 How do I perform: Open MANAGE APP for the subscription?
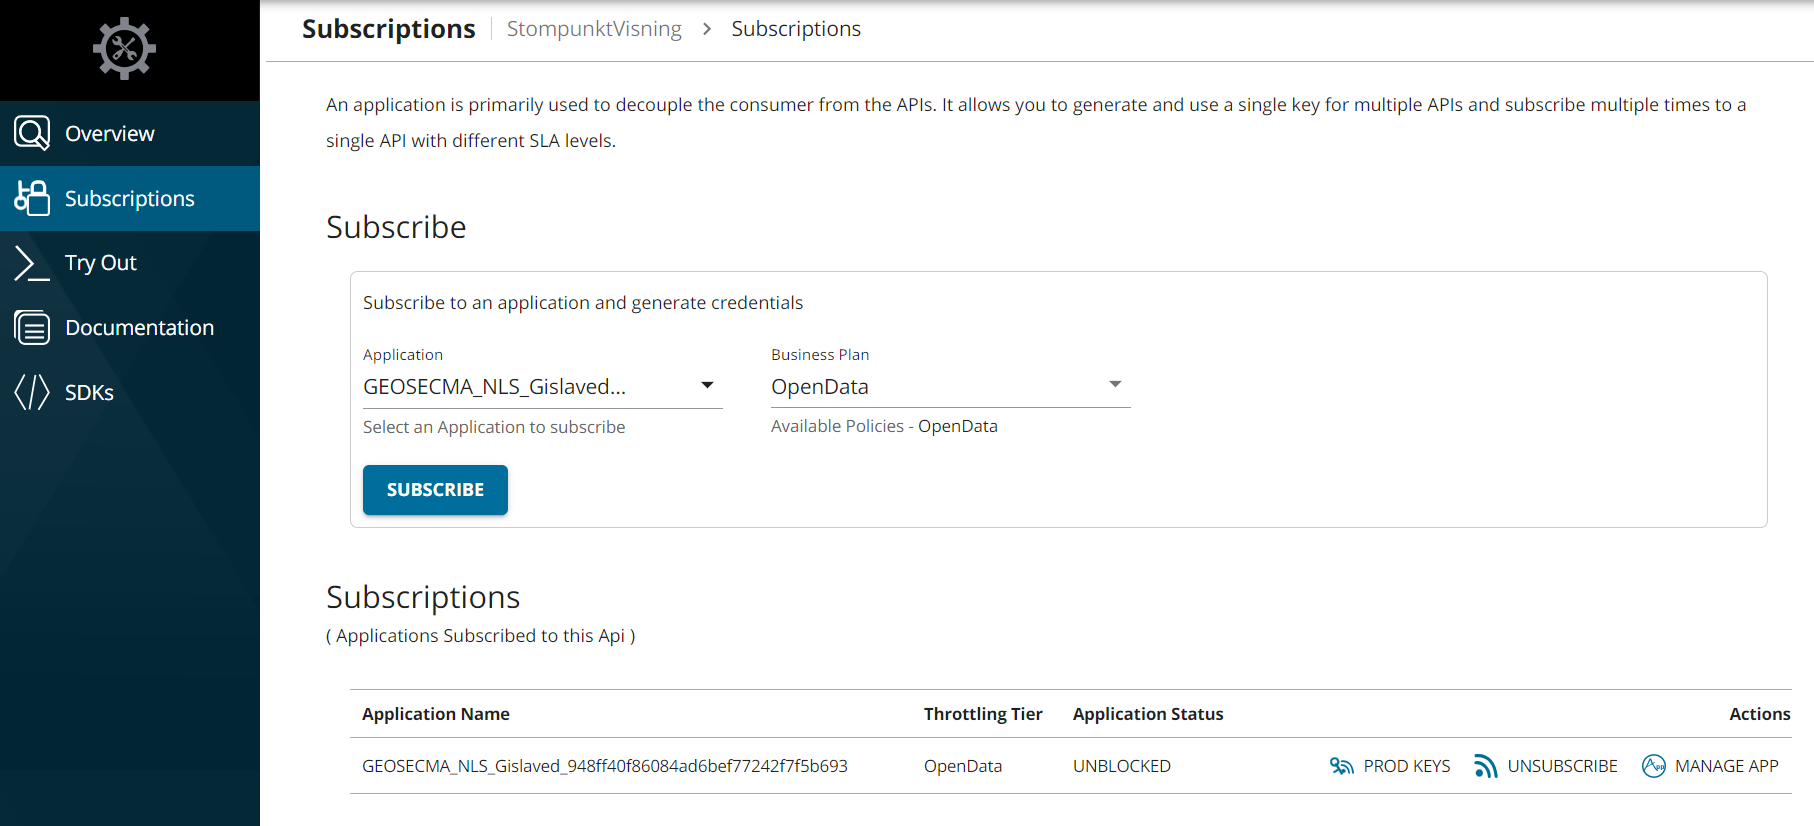point(1726,766)
